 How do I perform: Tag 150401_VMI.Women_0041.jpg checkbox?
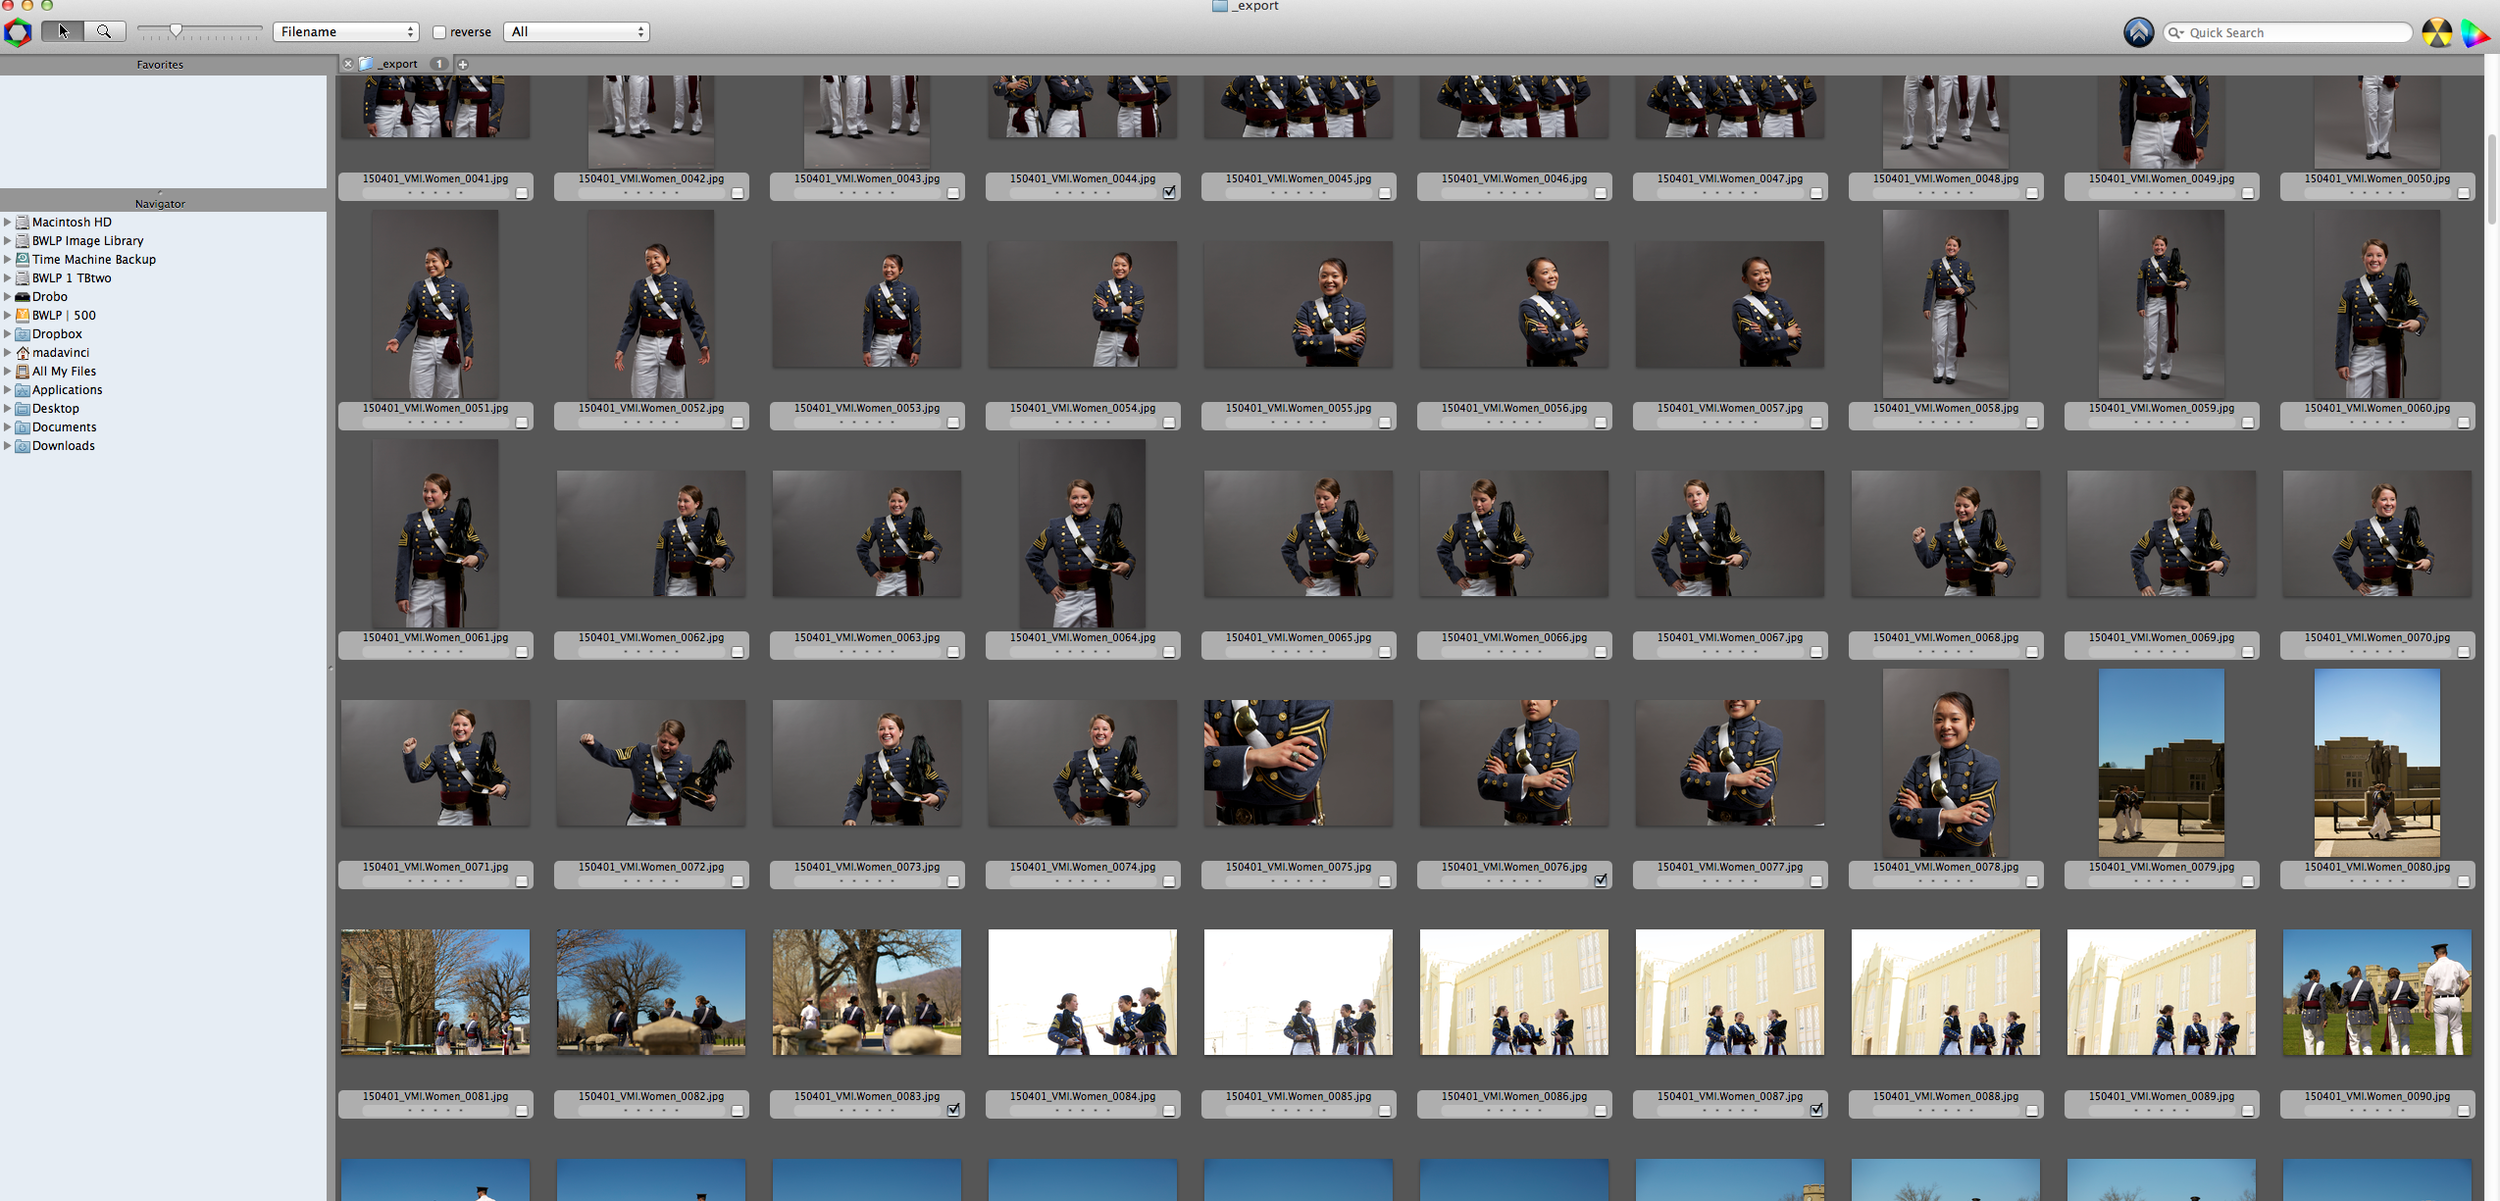pos(521,193)
